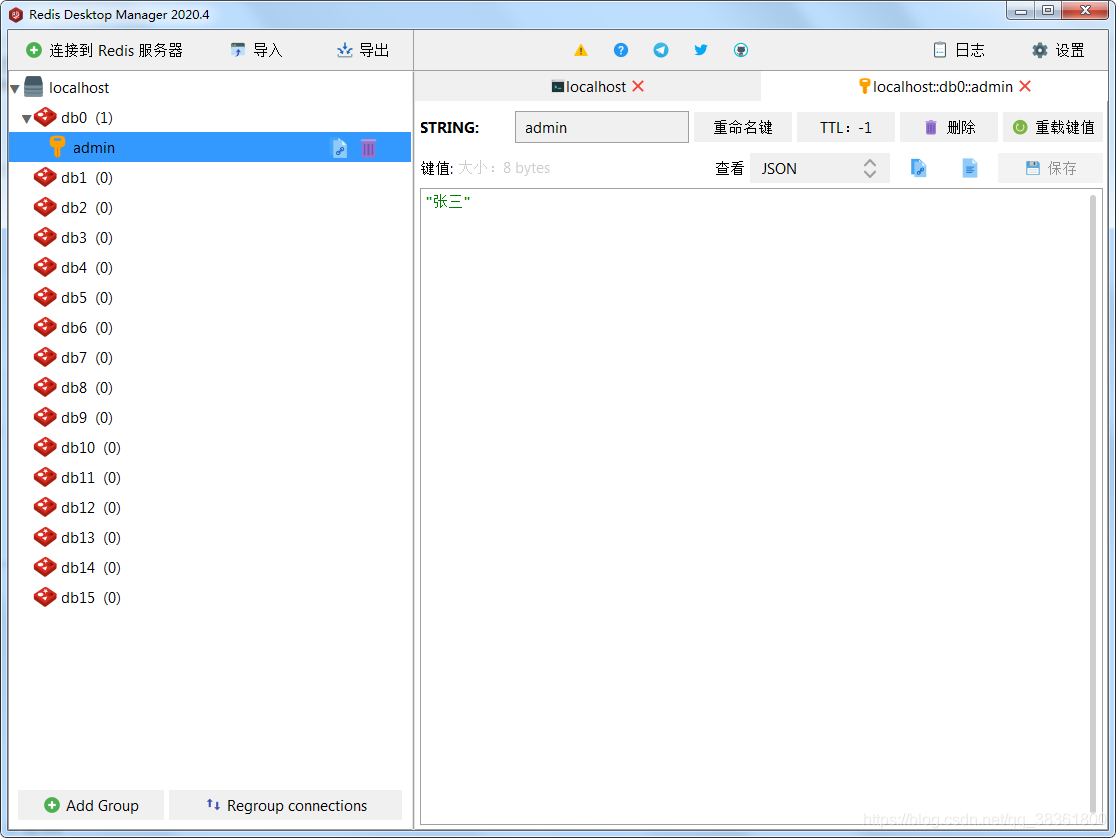Screen dimensions: 1116x838
Task: Open the JSON view format dropdown
Action: click(x=819, y=167)
